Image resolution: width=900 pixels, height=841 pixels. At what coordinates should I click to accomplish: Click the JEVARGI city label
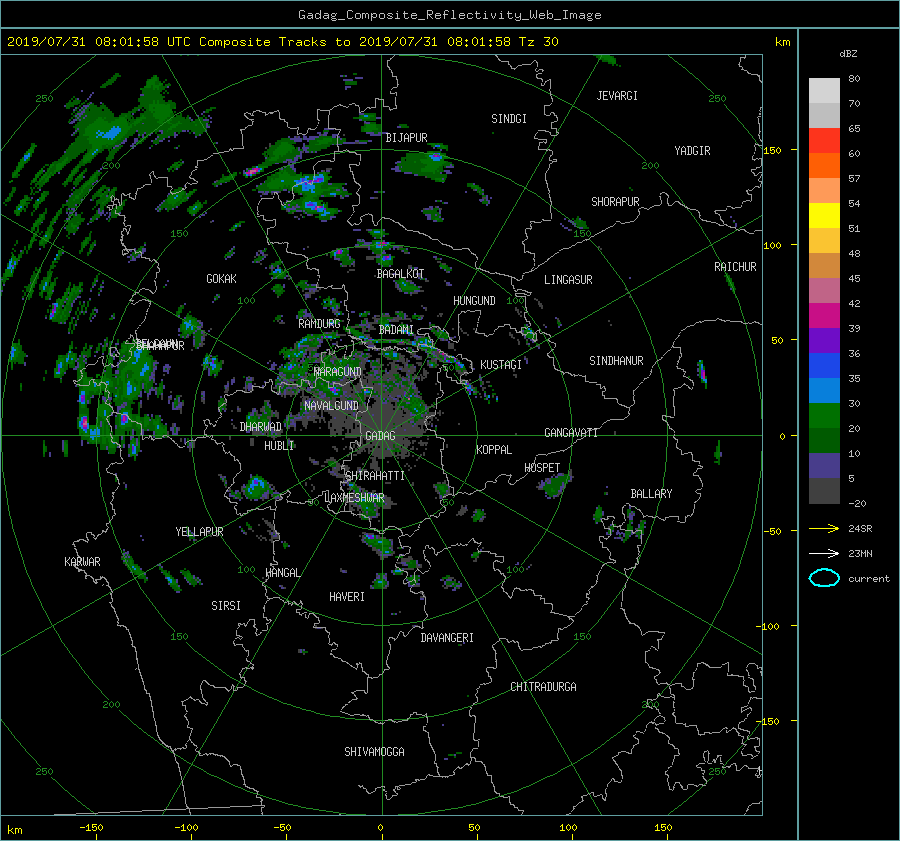click(x=617, y=96)
